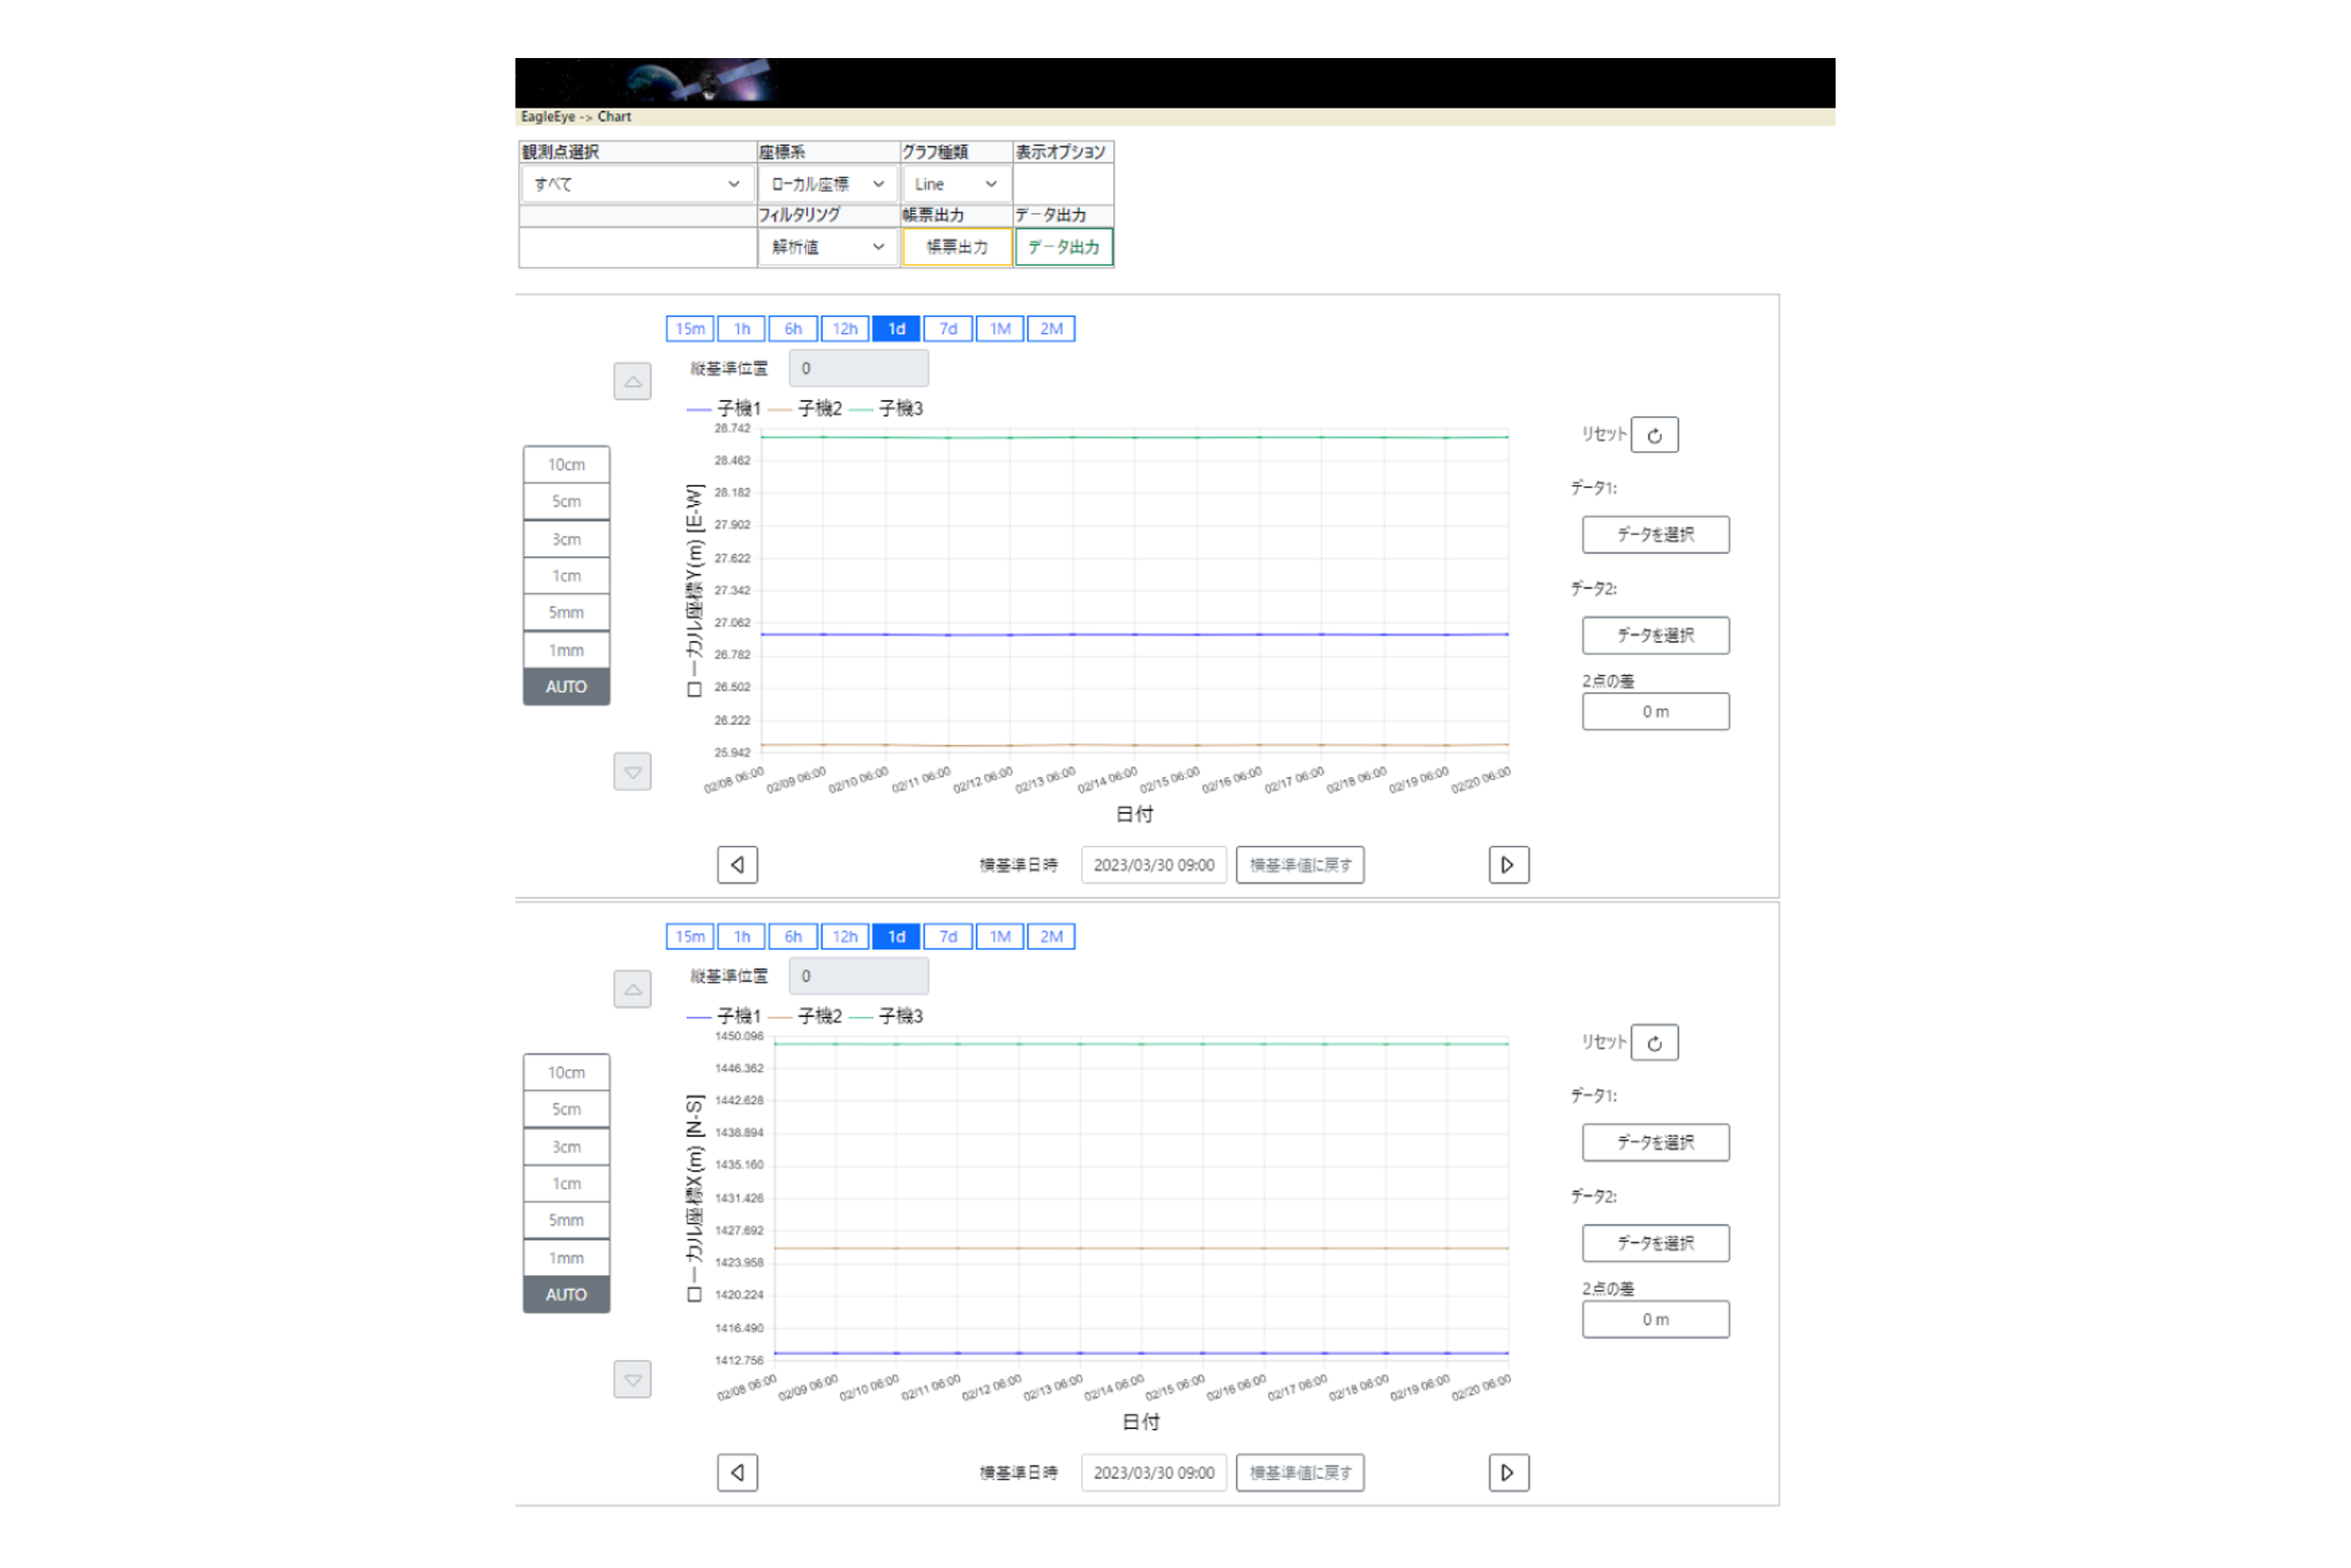Go to next period on lower chart
The height and width of the screenshot is (1568, 2351).
[1508, 1472]
